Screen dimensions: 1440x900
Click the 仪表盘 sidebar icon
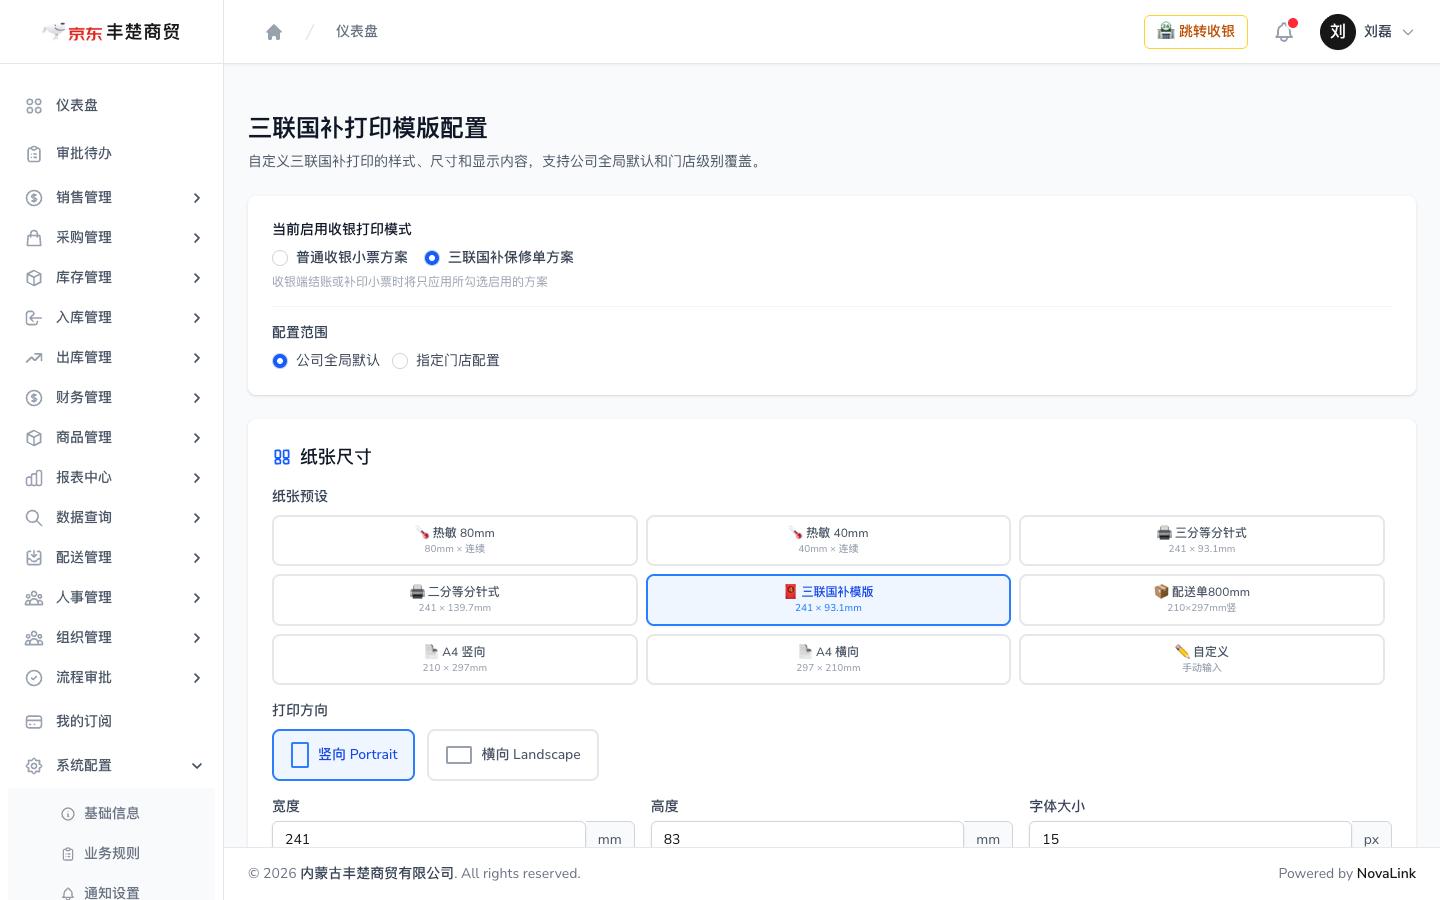[34, 106]
